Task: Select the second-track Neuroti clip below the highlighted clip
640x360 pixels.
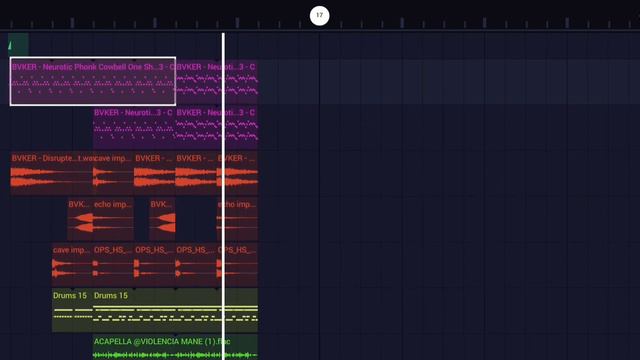Action: point(134,127)
